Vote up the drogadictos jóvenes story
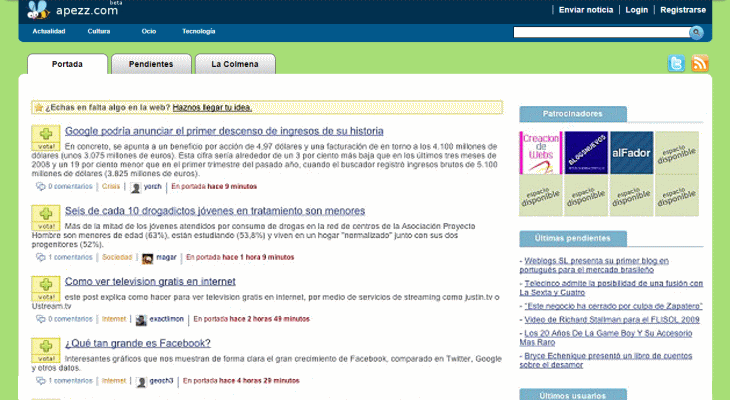This screenshot has height=400, width=730. coord(46,217)
